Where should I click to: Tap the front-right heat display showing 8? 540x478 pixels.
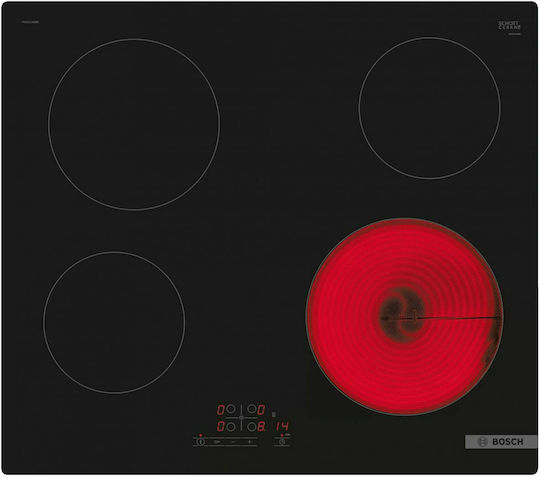pos(261,426)
